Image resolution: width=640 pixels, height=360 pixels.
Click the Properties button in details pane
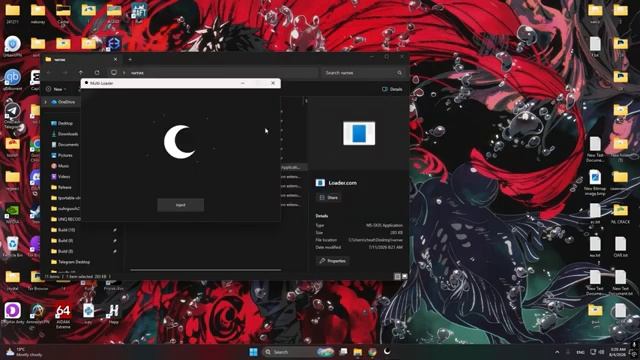pyautogui.click(x=333, y=260)
